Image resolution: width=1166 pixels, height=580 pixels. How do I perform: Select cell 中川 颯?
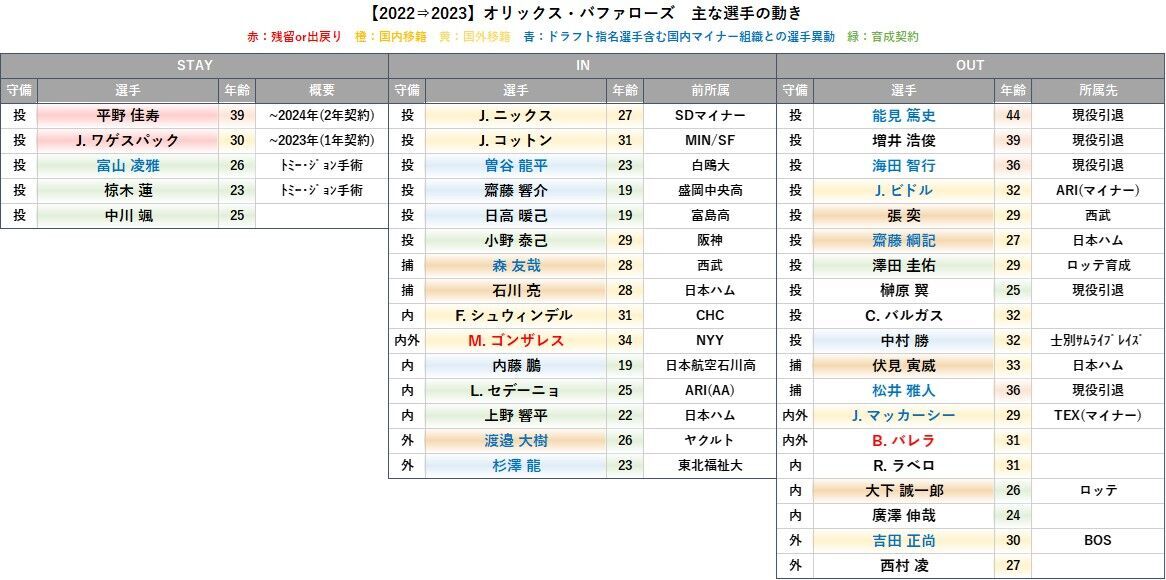point(128,216)
